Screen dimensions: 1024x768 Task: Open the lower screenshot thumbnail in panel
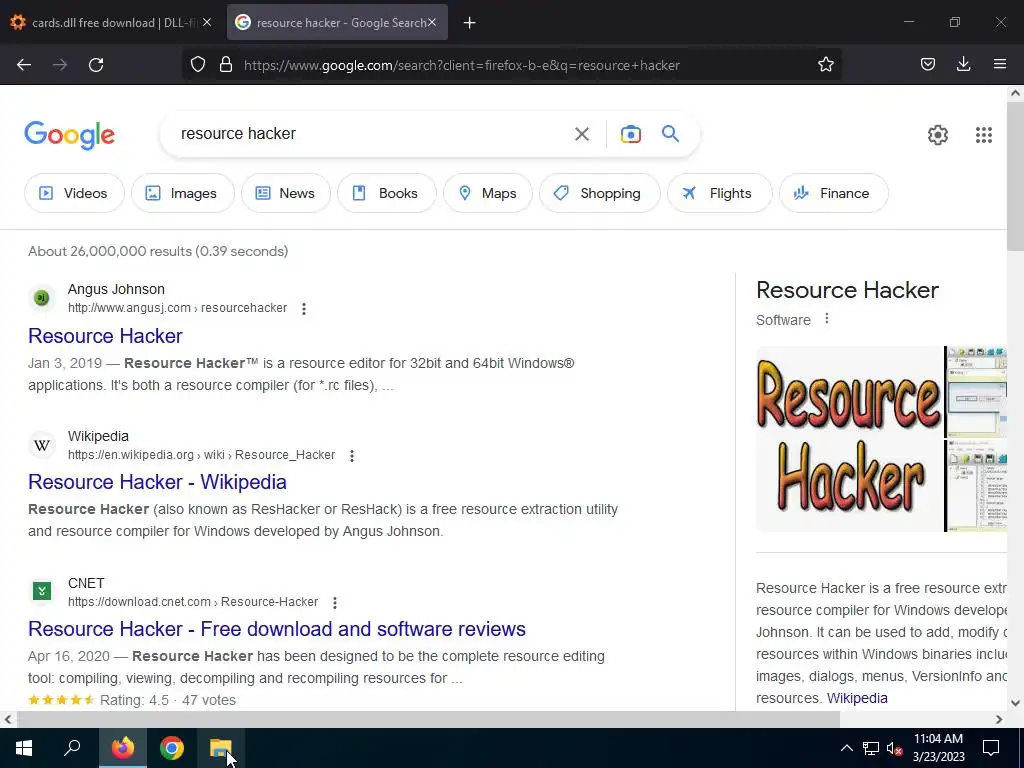tap(977, 486)
